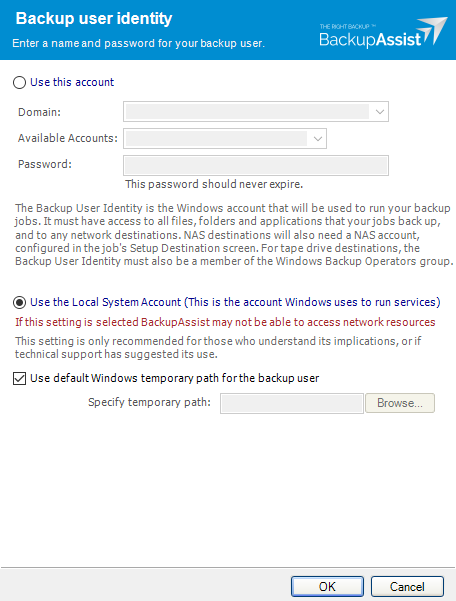Viewport: 456px width, 601px height.
Task: Click inside the Domain combo box field
Action: tap(256, 112)
